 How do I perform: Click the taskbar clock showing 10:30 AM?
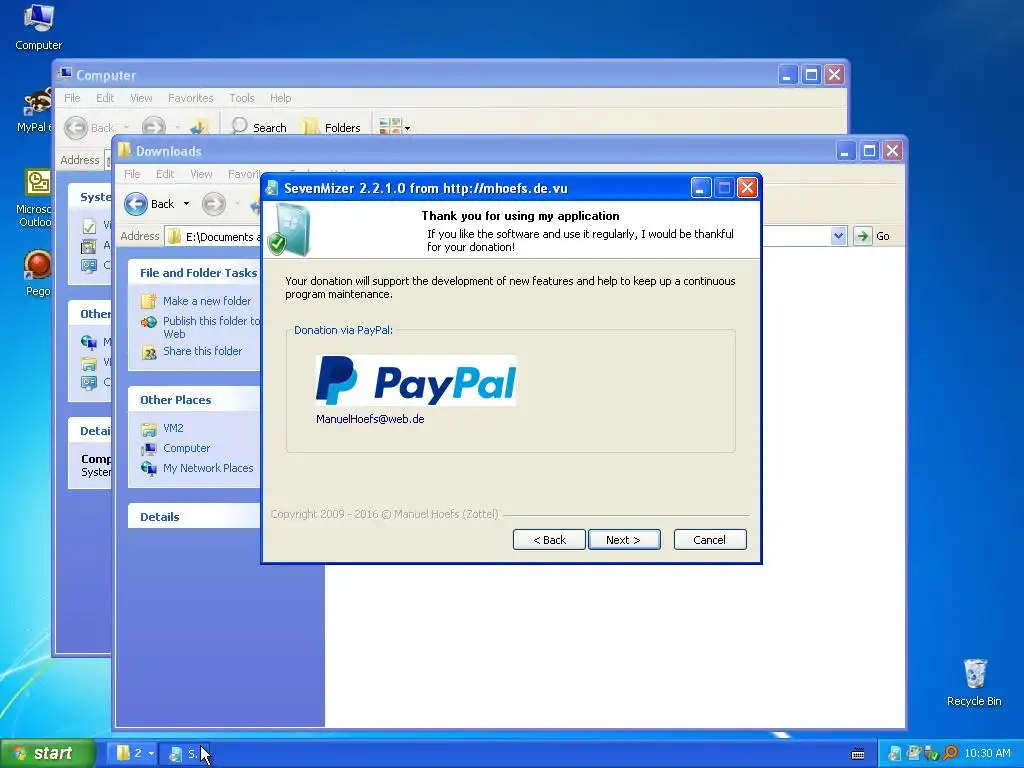pyautogui.click(x=987, y=754)
